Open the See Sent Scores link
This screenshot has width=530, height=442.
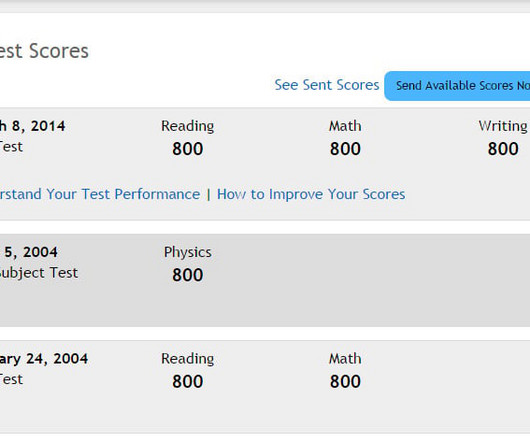click(x=327, y=85)
